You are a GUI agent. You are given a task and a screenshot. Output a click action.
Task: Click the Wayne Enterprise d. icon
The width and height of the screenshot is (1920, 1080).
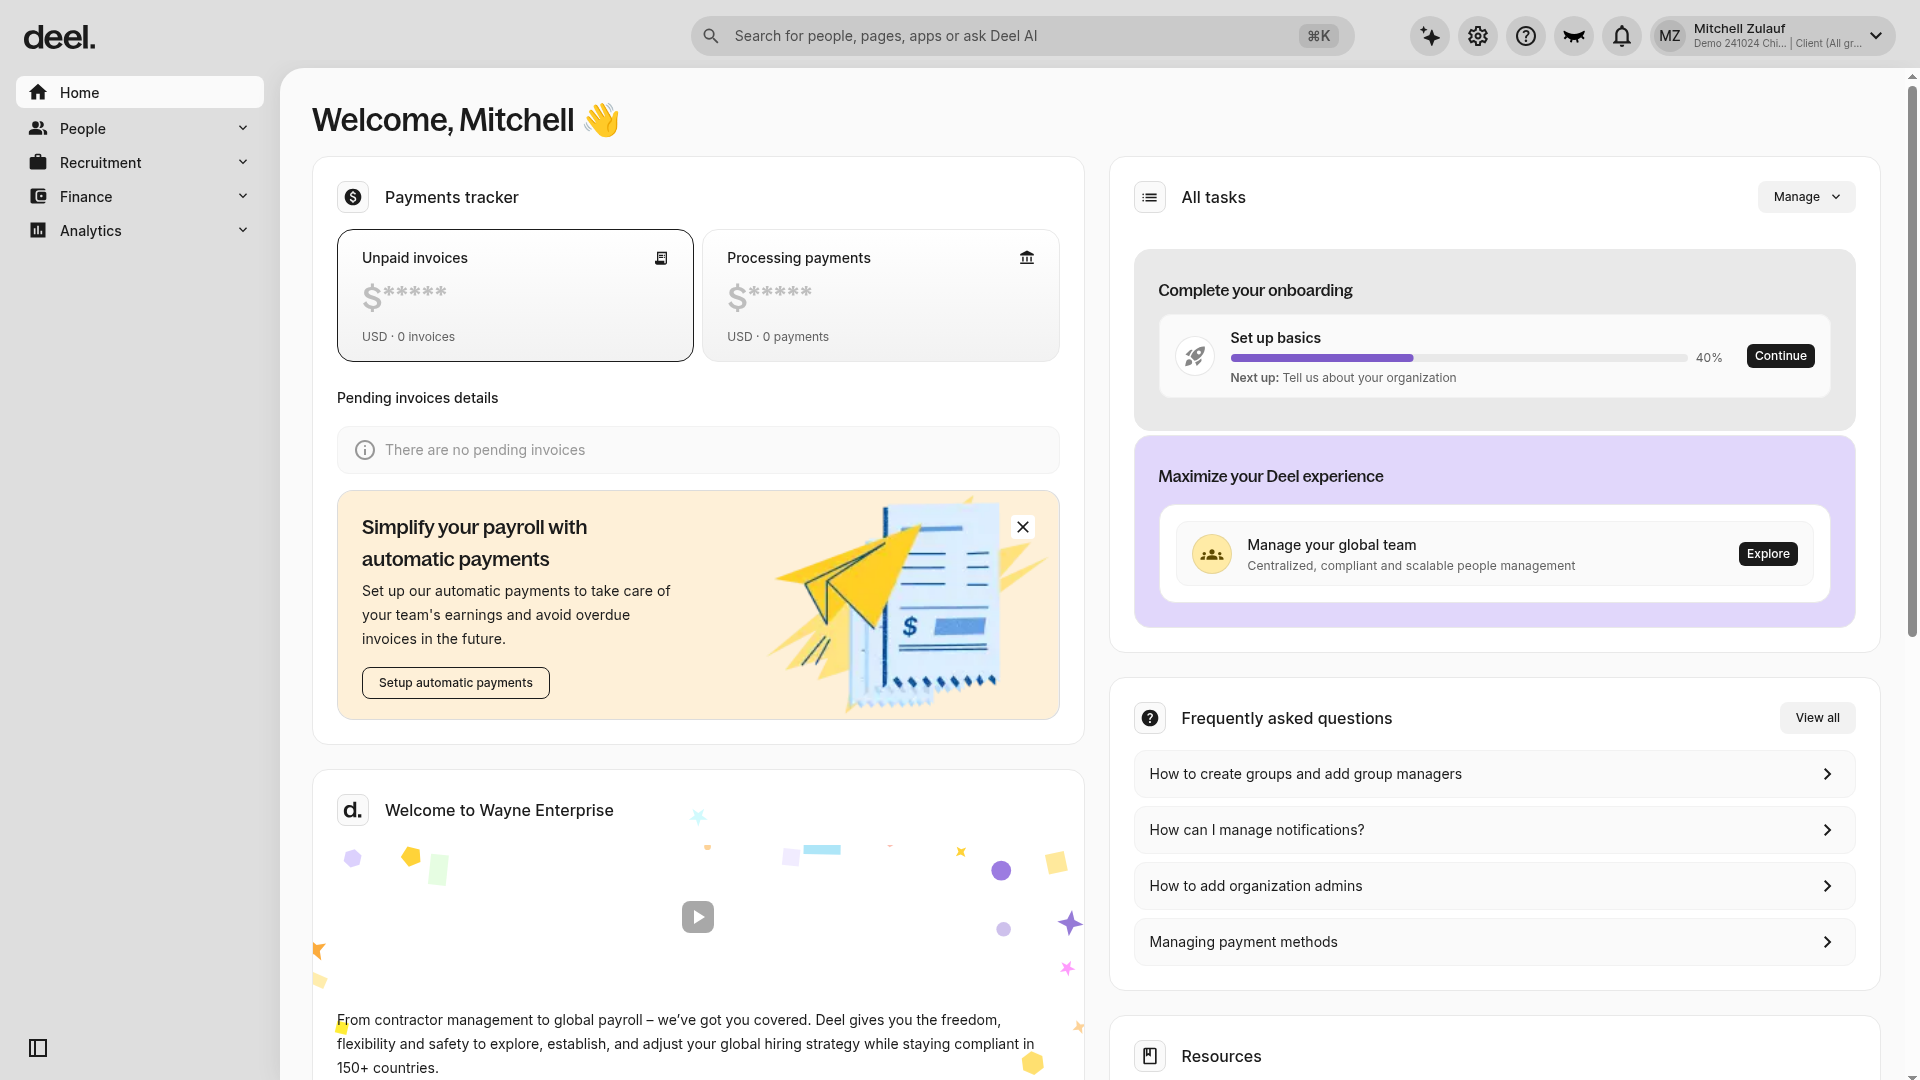tap(353, 810)
